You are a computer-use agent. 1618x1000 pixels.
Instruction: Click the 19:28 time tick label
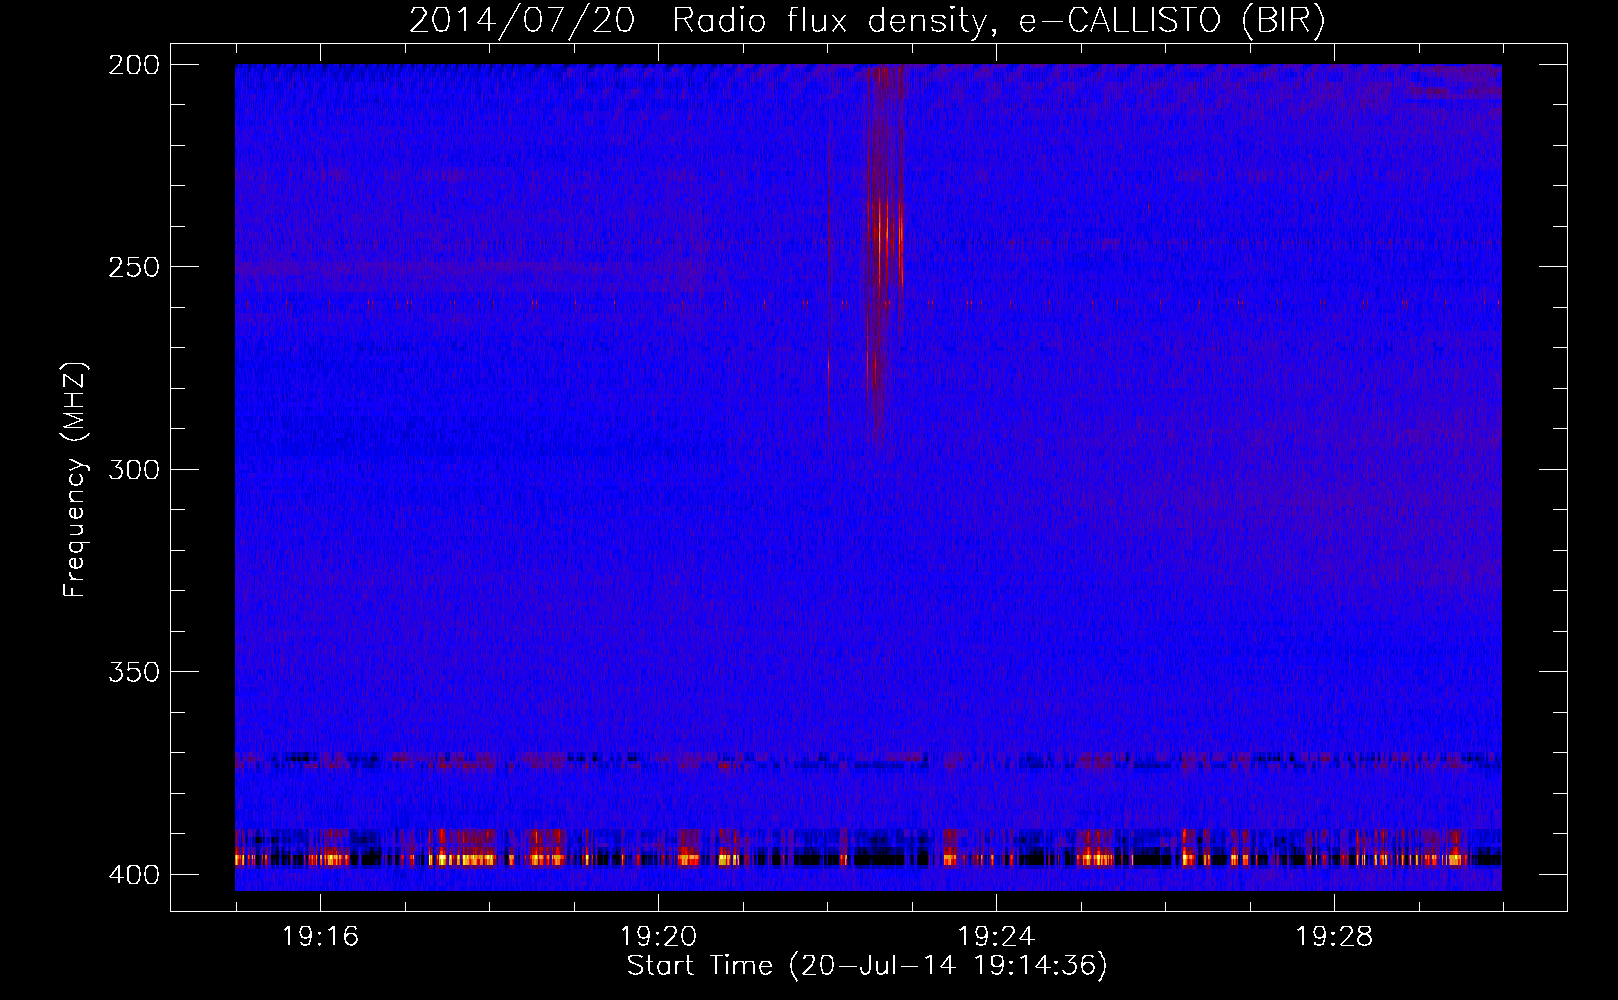pos(1334,936)
